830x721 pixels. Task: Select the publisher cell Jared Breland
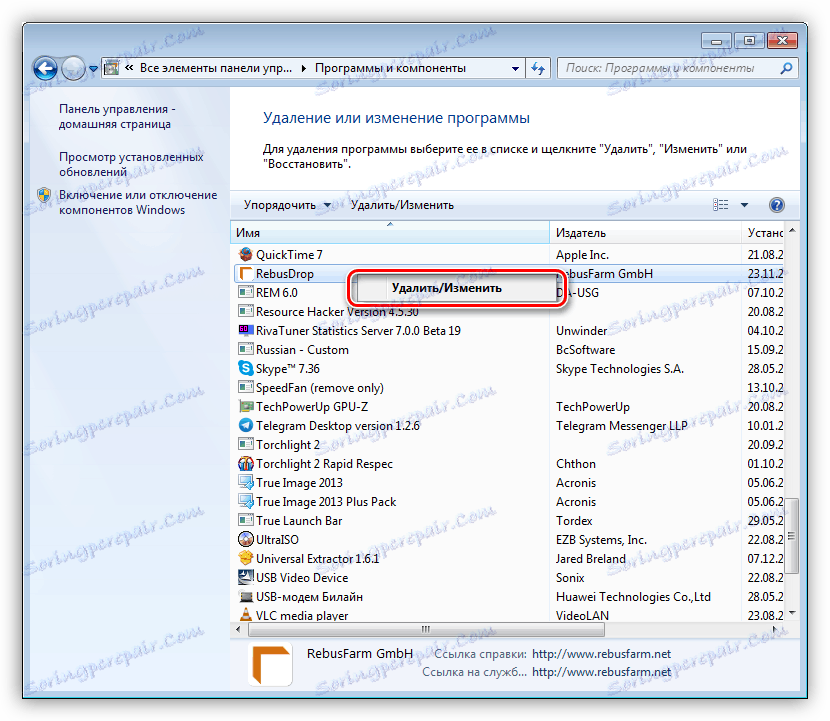[590, 558]
